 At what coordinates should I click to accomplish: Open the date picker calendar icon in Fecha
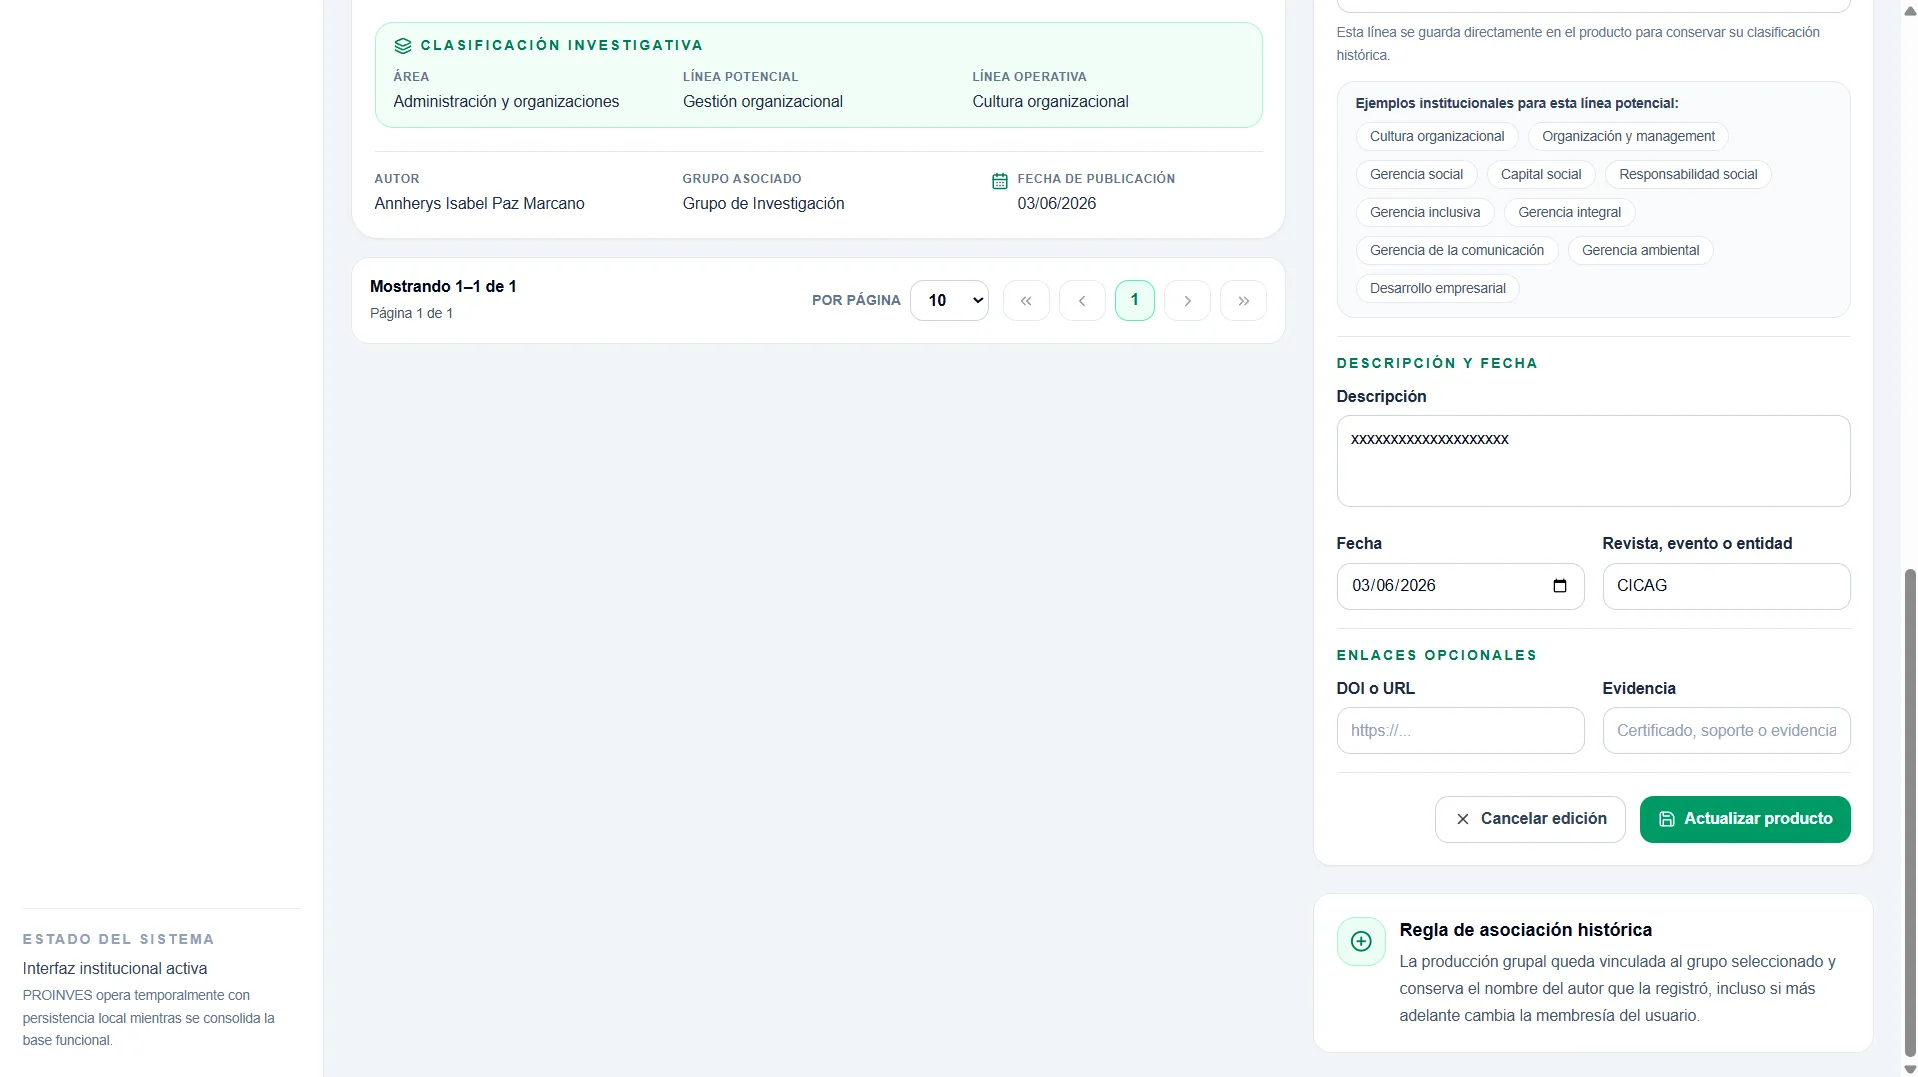[1559, 586]
